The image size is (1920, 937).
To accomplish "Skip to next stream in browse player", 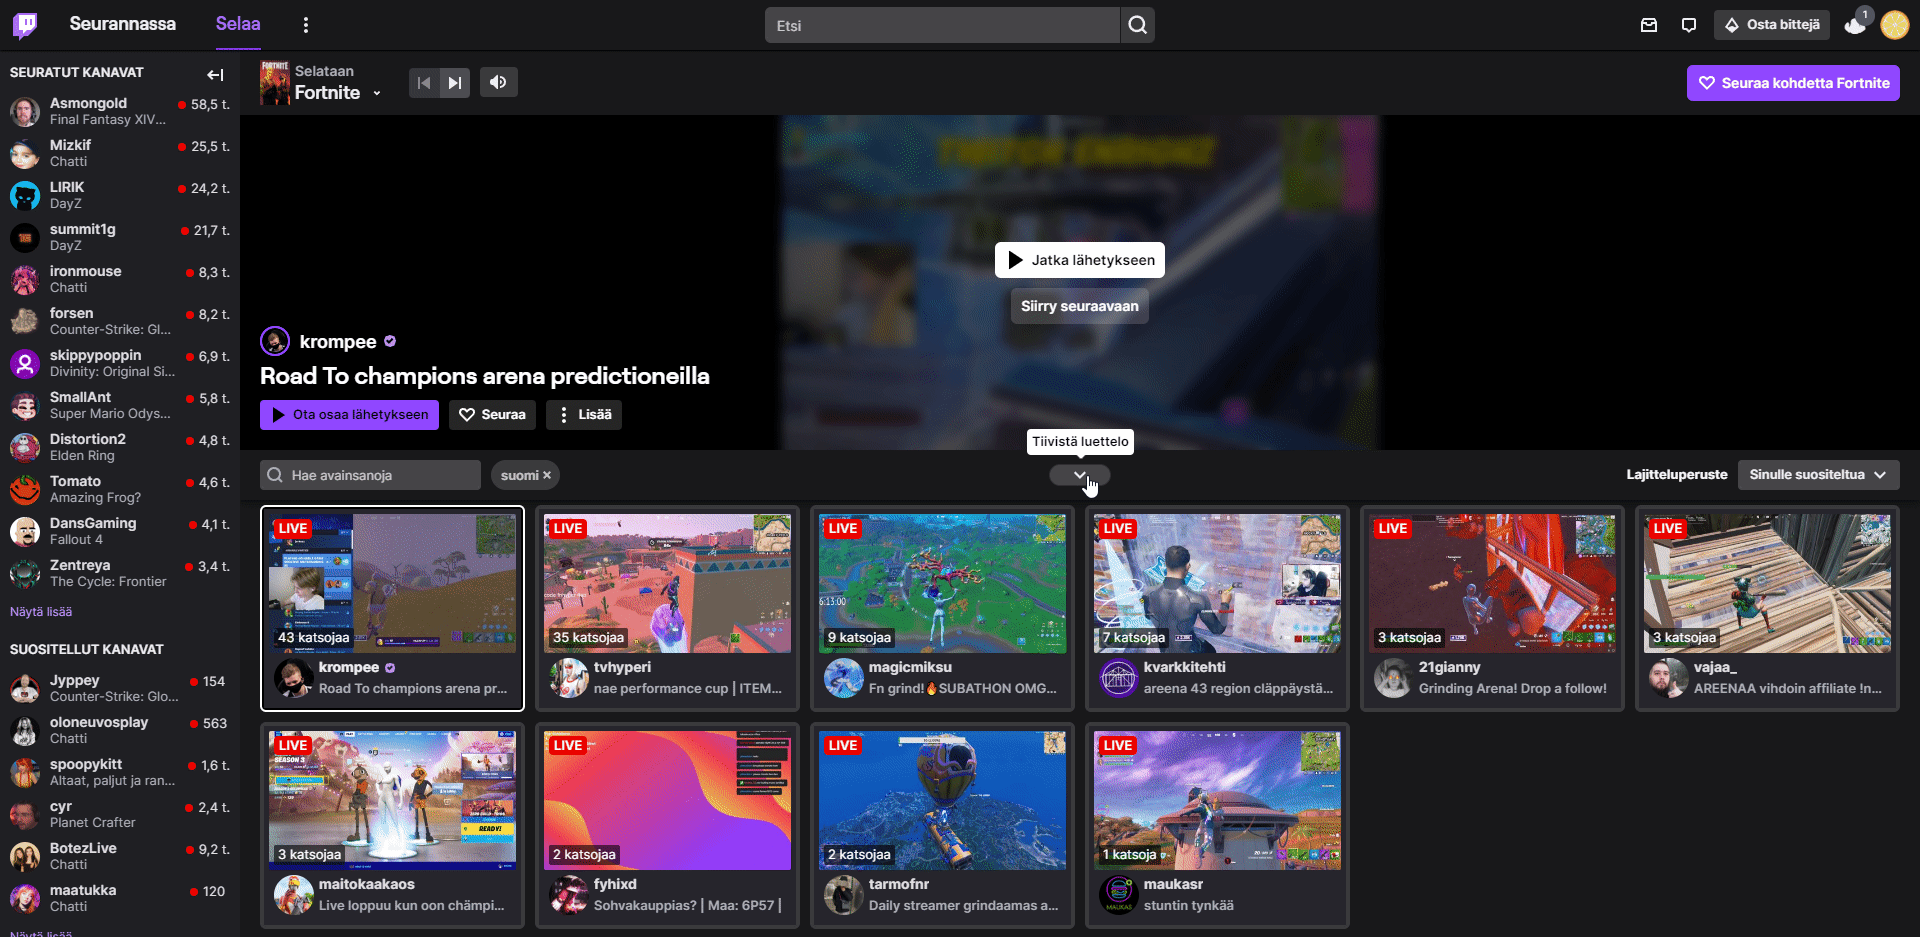I will (x=455, y=82).
